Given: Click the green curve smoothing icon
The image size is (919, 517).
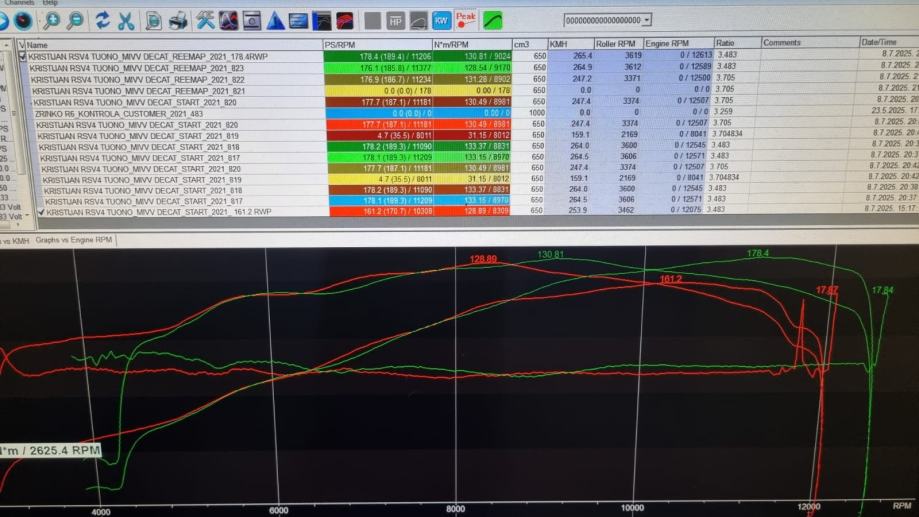Looking at the screenshot, I should [x=493, y=20].
